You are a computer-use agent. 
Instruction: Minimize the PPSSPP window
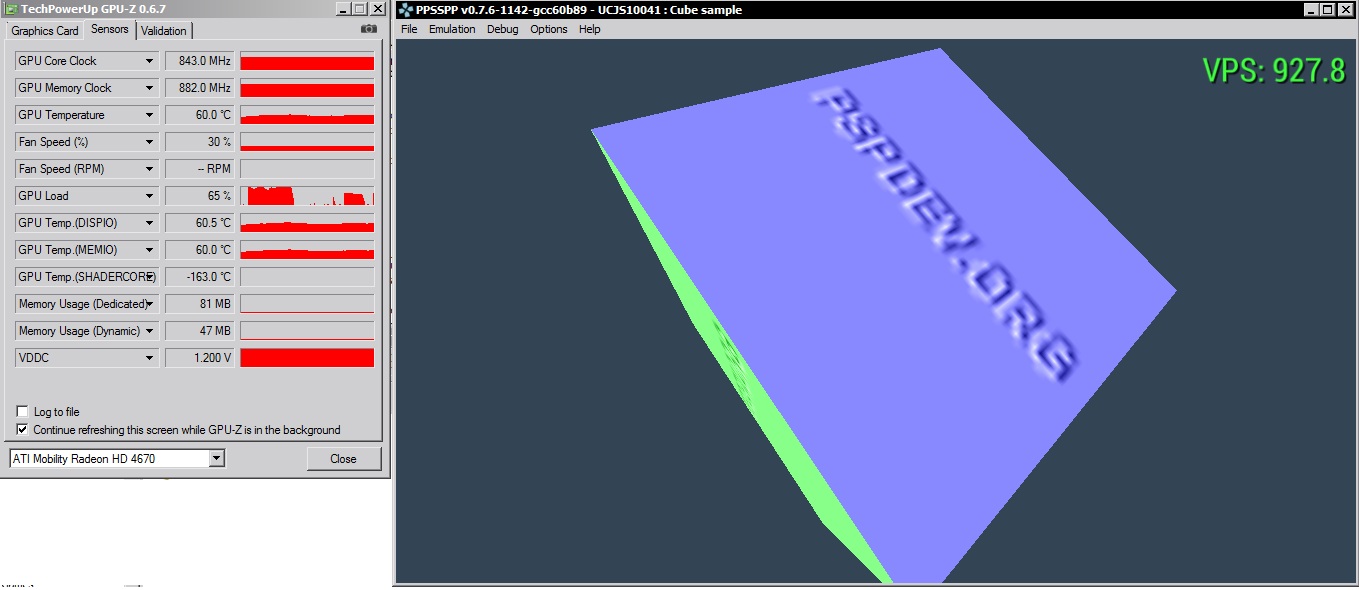coord(1309,10)
